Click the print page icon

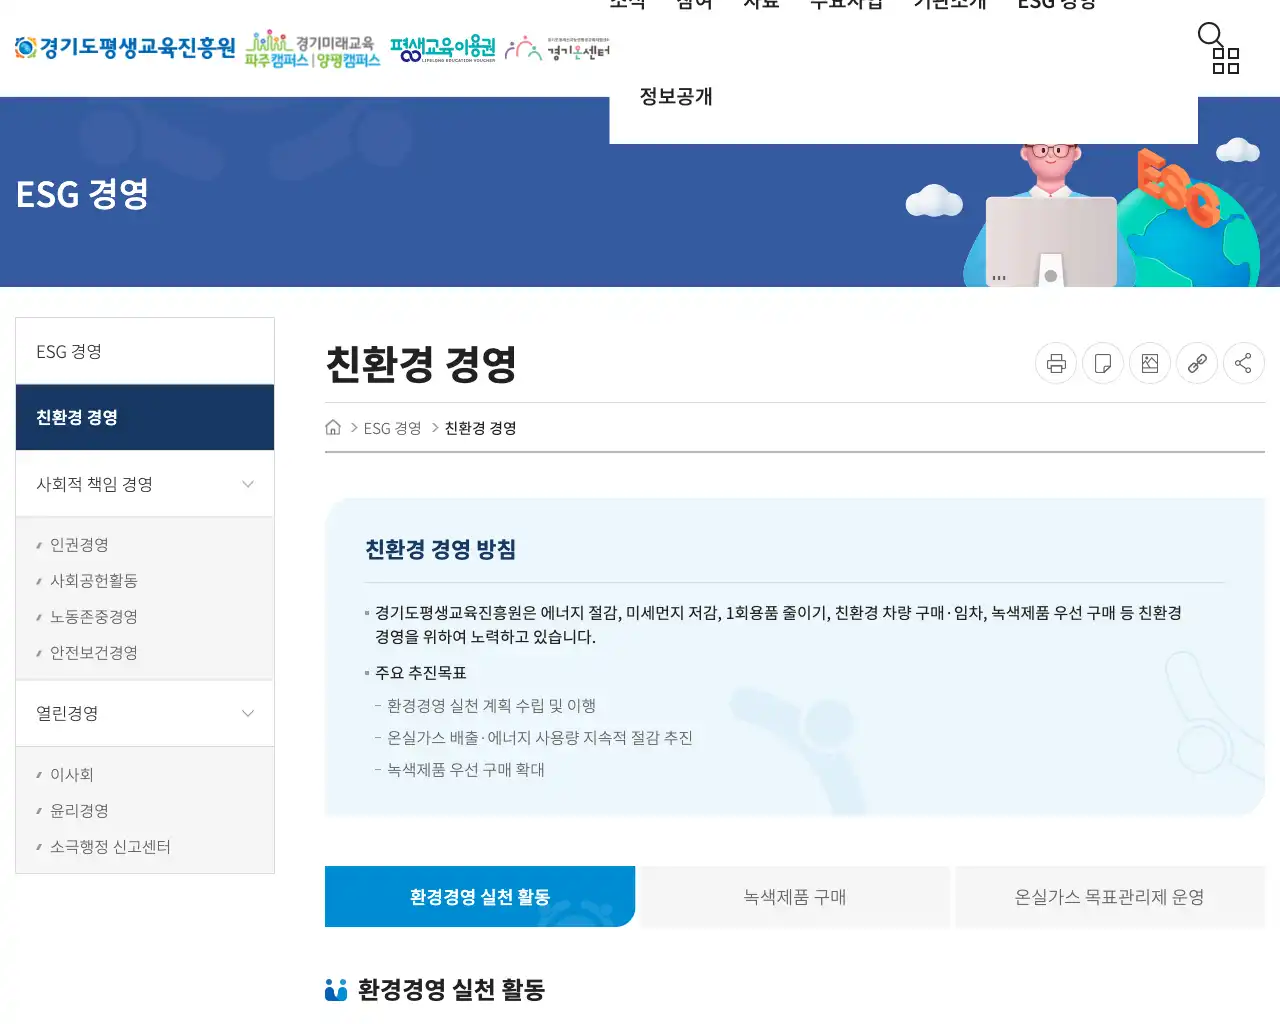(1056, 363)
